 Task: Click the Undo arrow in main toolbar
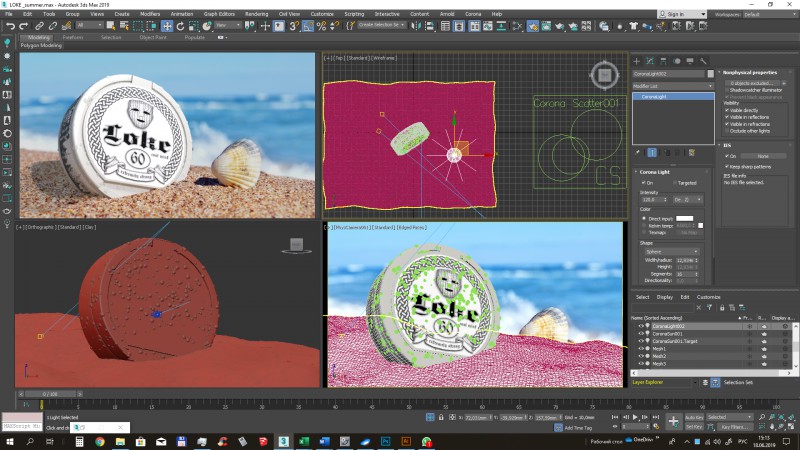(9, 26)
